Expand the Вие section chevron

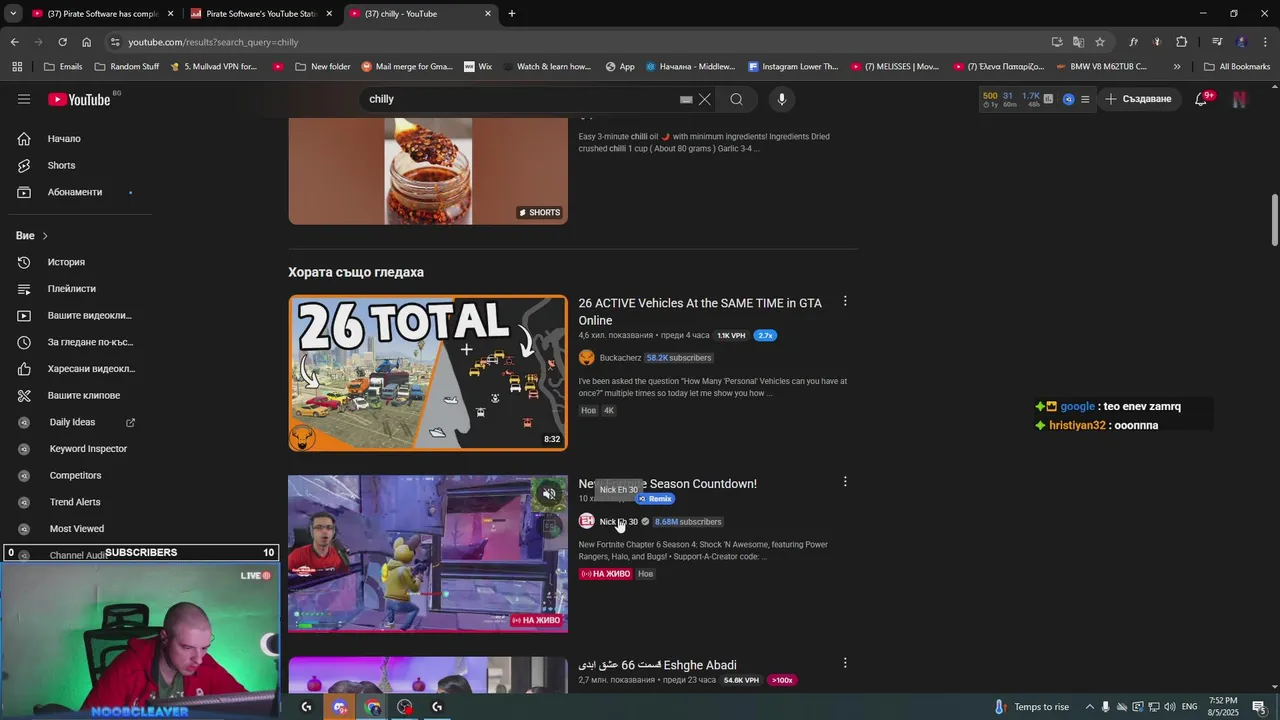click(45, 236)
